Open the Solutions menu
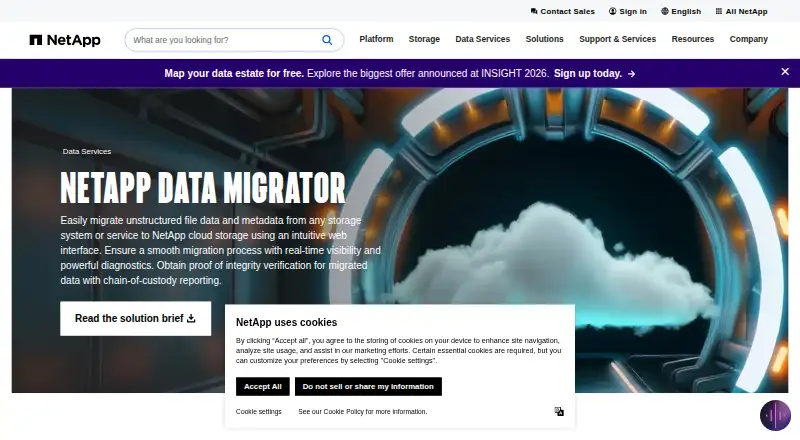The height and width of the screenshot is (440, 800). [x=544, y=39]
